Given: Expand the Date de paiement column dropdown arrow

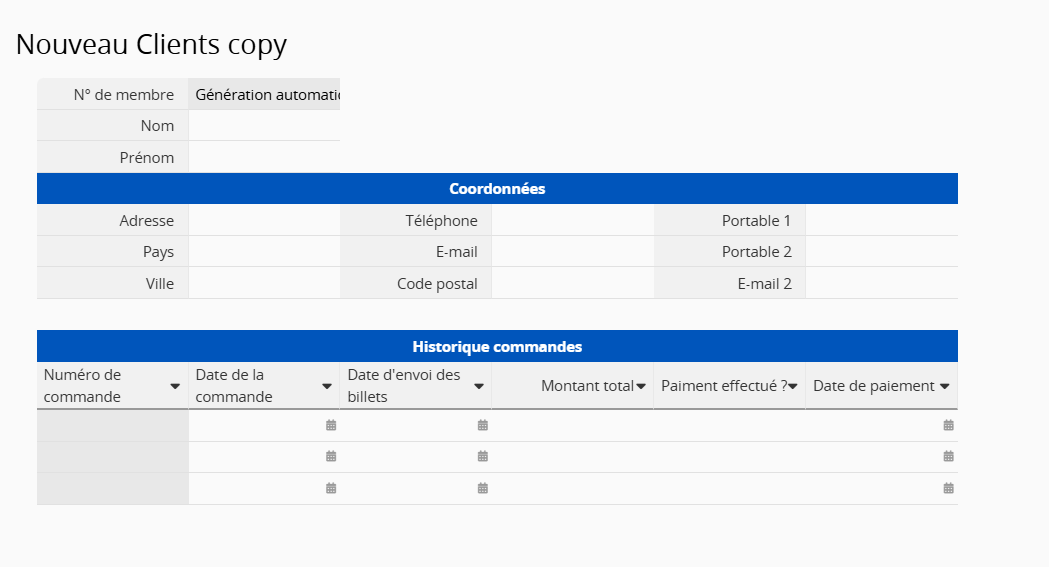Looking at the screenshot, I should pos(944,386).
